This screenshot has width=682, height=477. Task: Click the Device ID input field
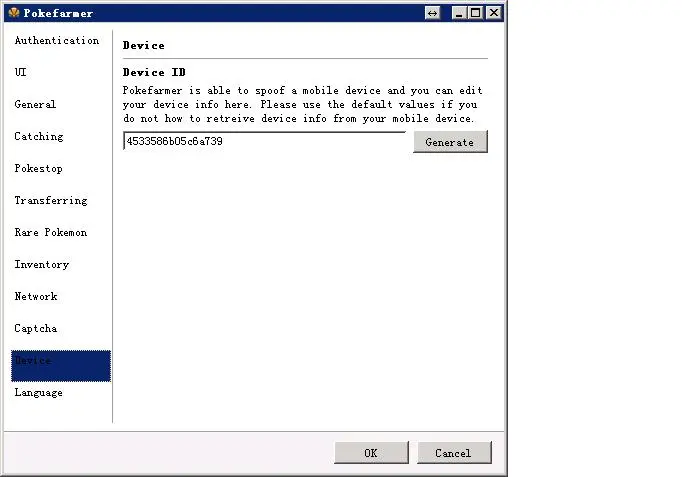(264, 141)
